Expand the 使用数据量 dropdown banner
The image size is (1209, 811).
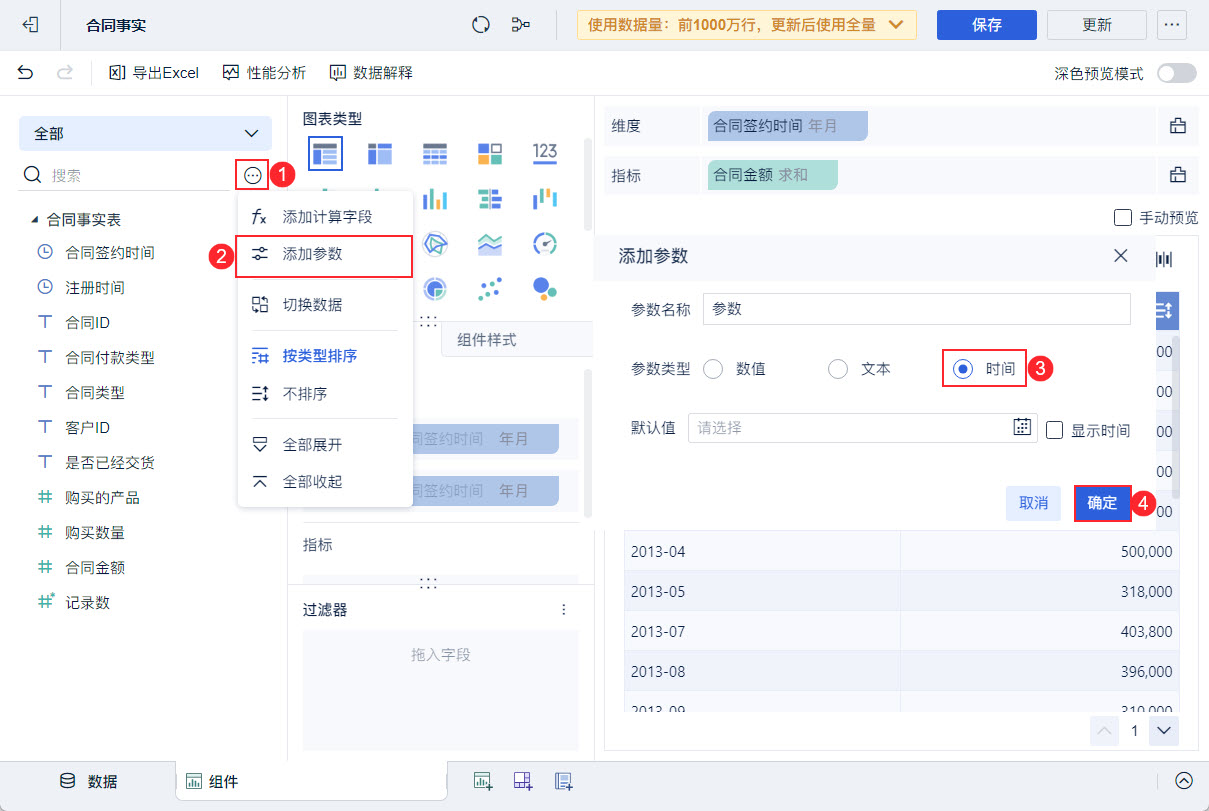(746, 25)
